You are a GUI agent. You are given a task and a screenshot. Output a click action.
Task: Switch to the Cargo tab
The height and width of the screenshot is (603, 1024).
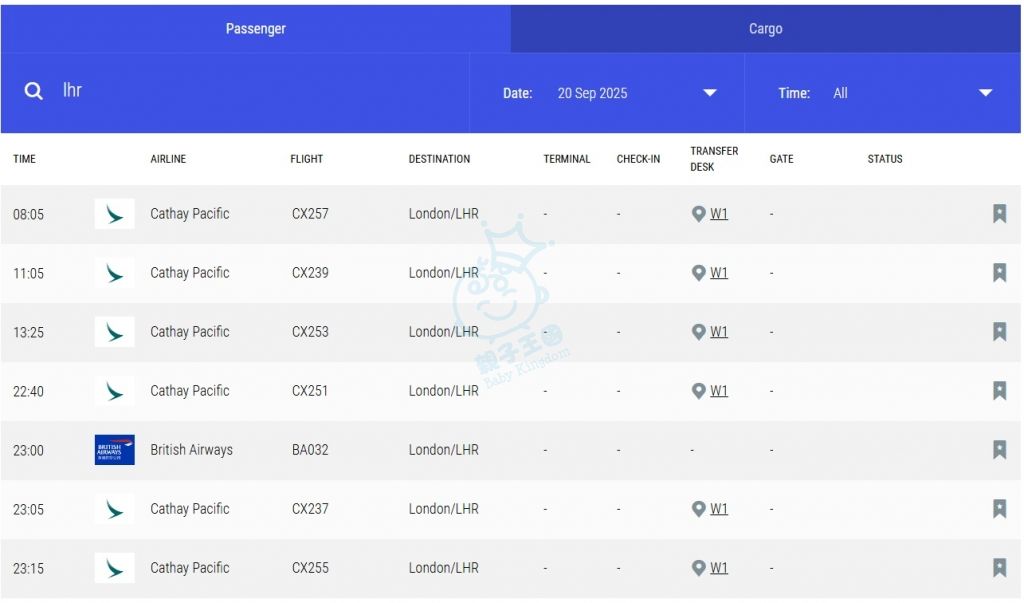tap(765, 29)
